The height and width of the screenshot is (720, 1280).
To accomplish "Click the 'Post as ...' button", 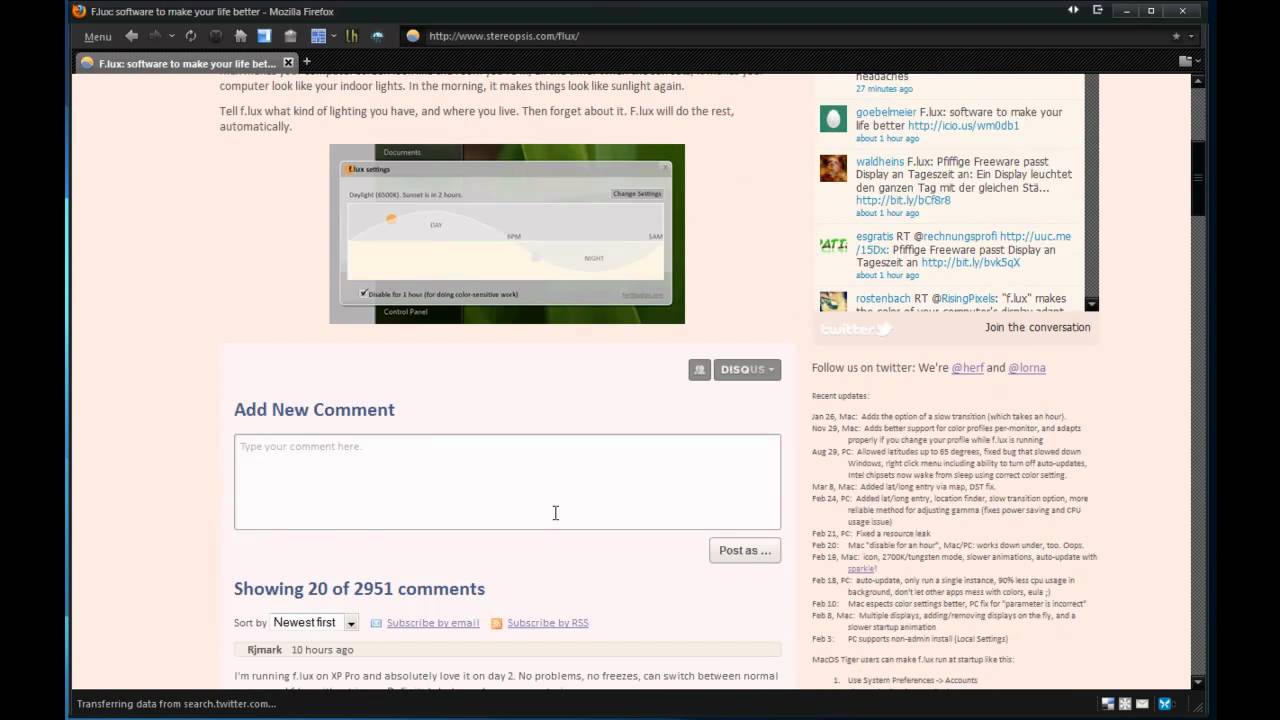I will pos(745,550).
